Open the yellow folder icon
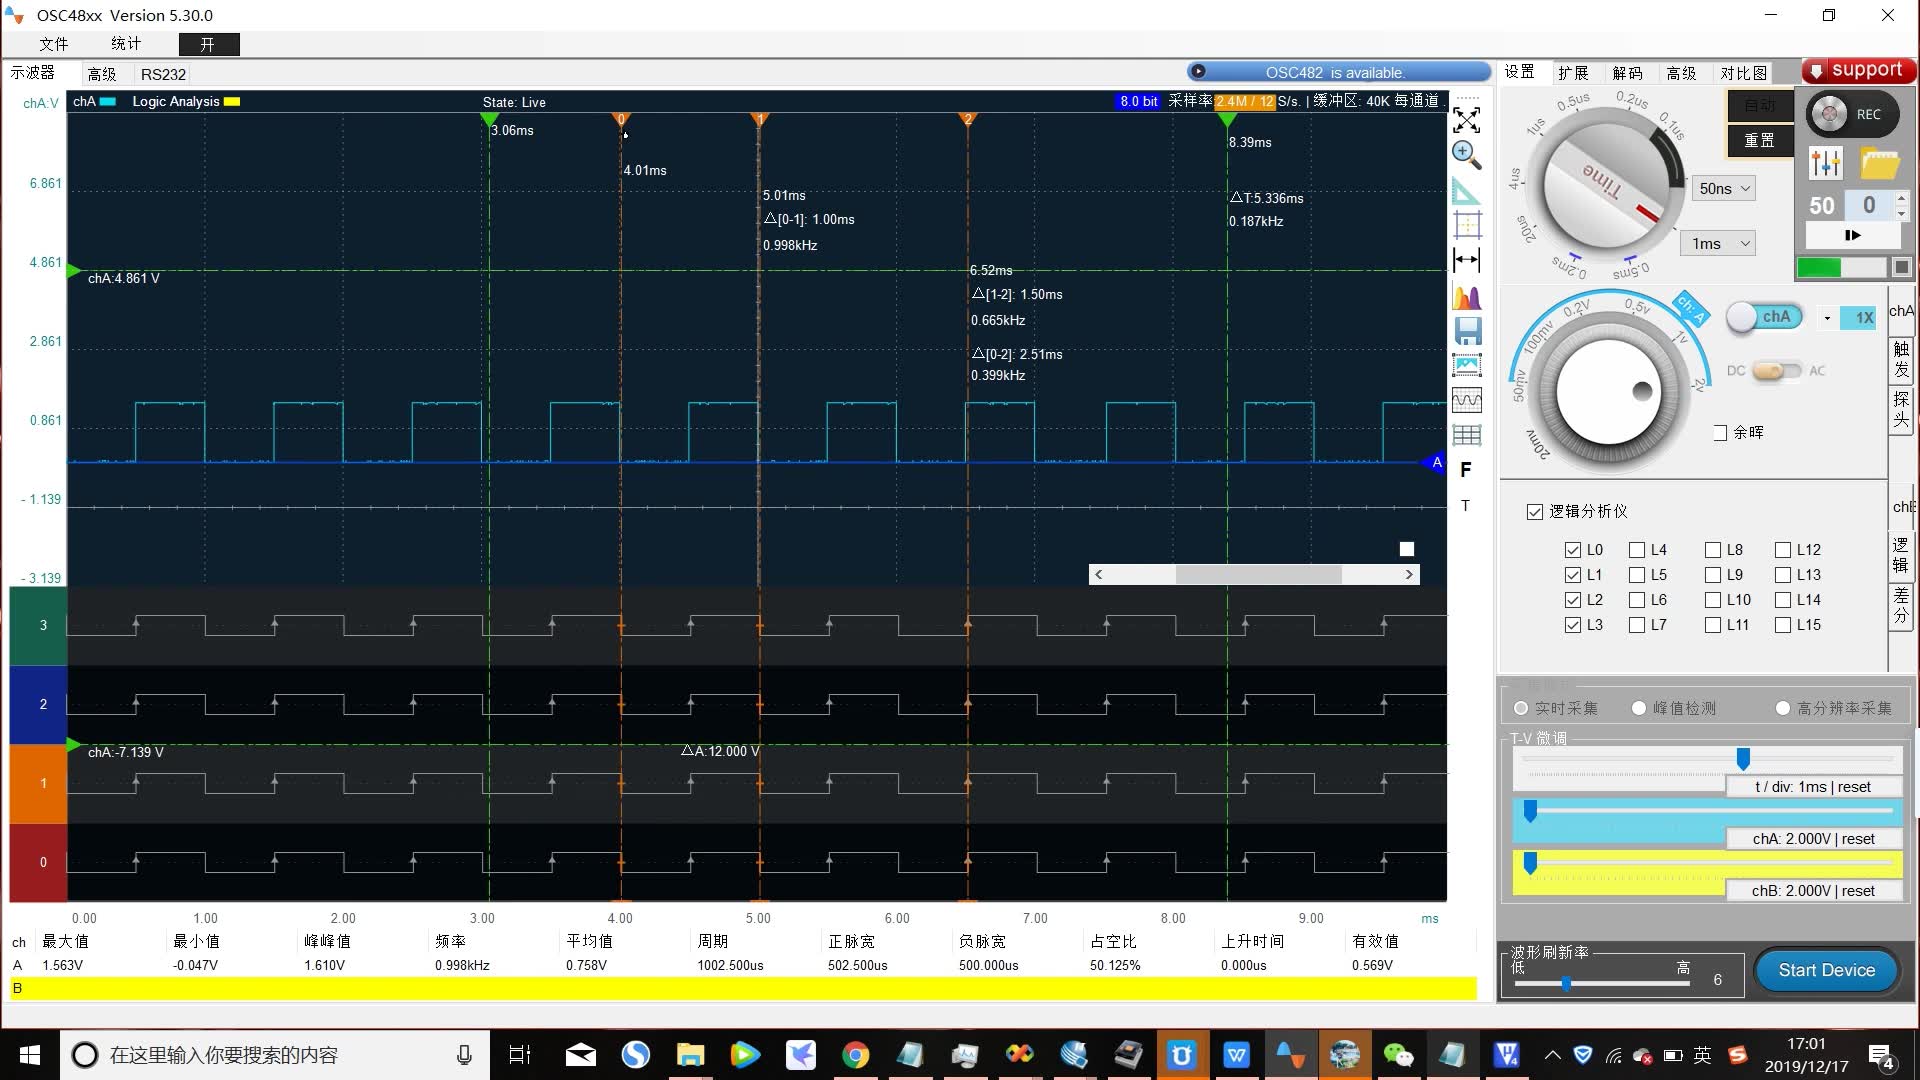 (x=1879, y=163)
